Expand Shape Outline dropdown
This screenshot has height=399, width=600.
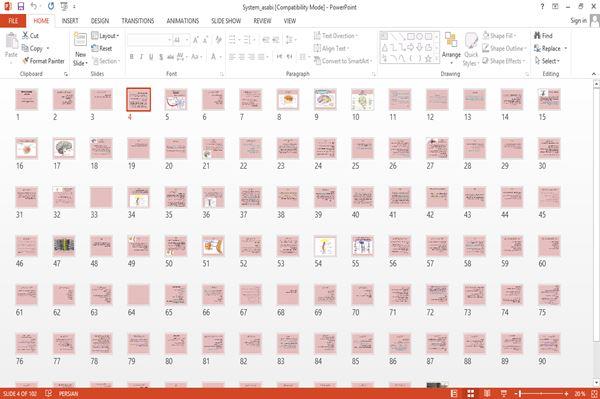click(x=504, y=48)
